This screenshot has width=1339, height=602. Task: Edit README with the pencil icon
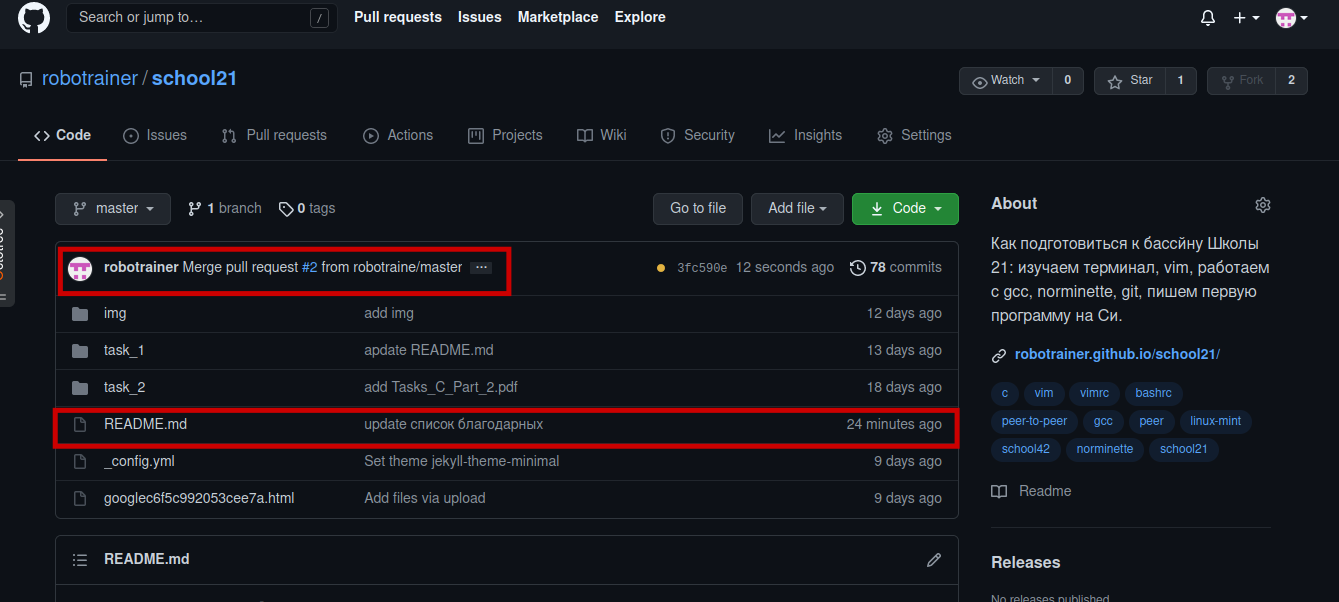(934, 560)
